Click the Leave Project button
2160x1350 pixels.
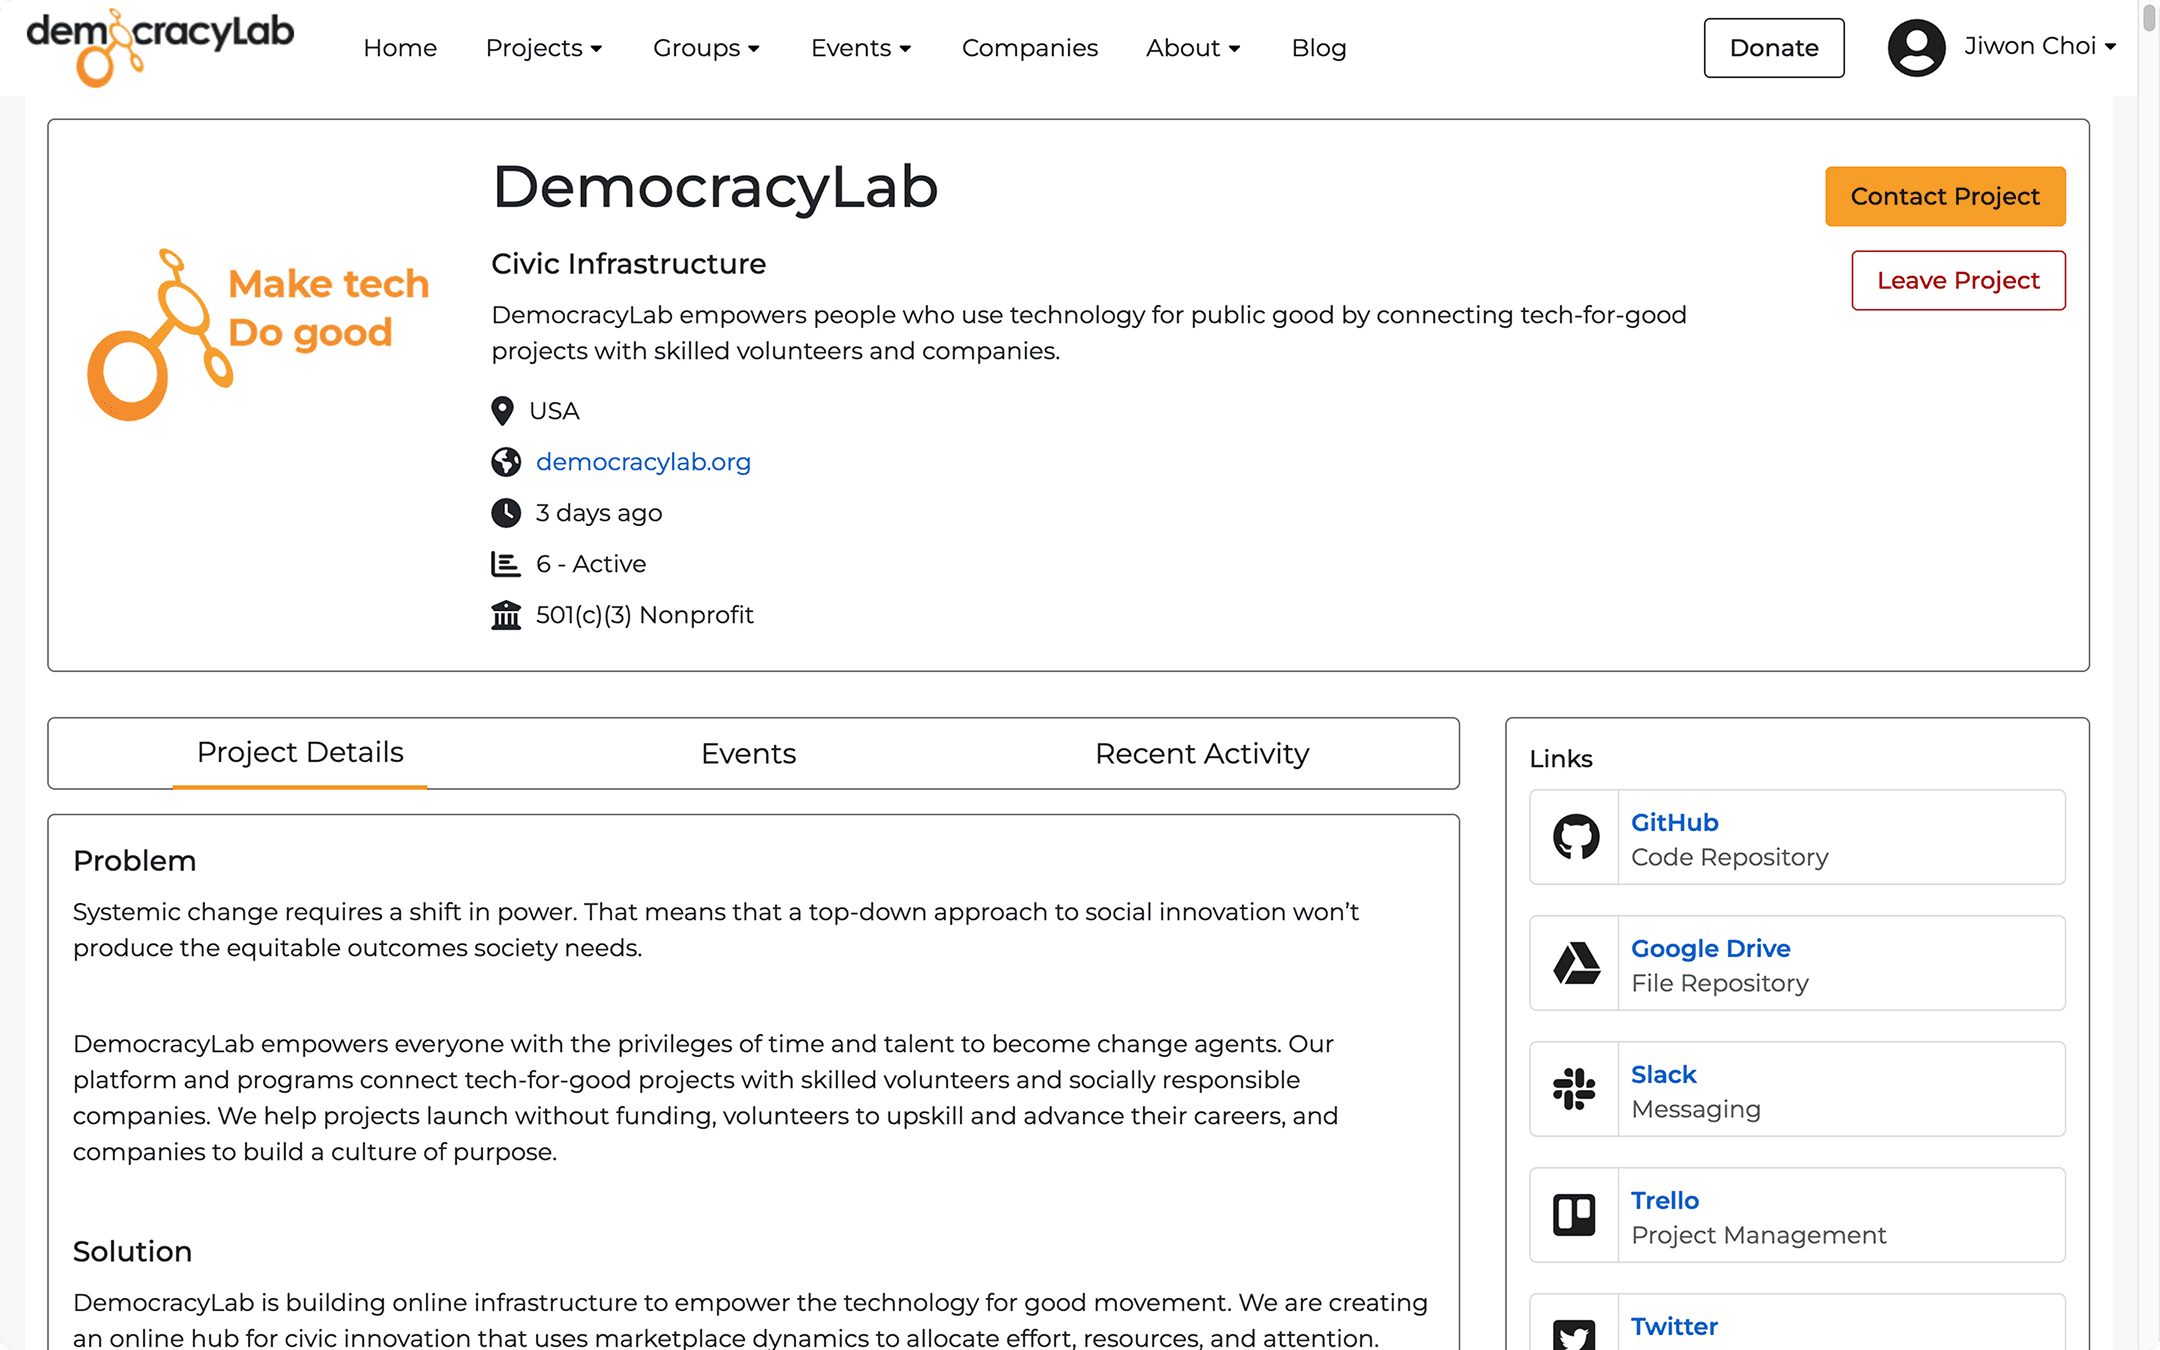(x=1957, y=281)
